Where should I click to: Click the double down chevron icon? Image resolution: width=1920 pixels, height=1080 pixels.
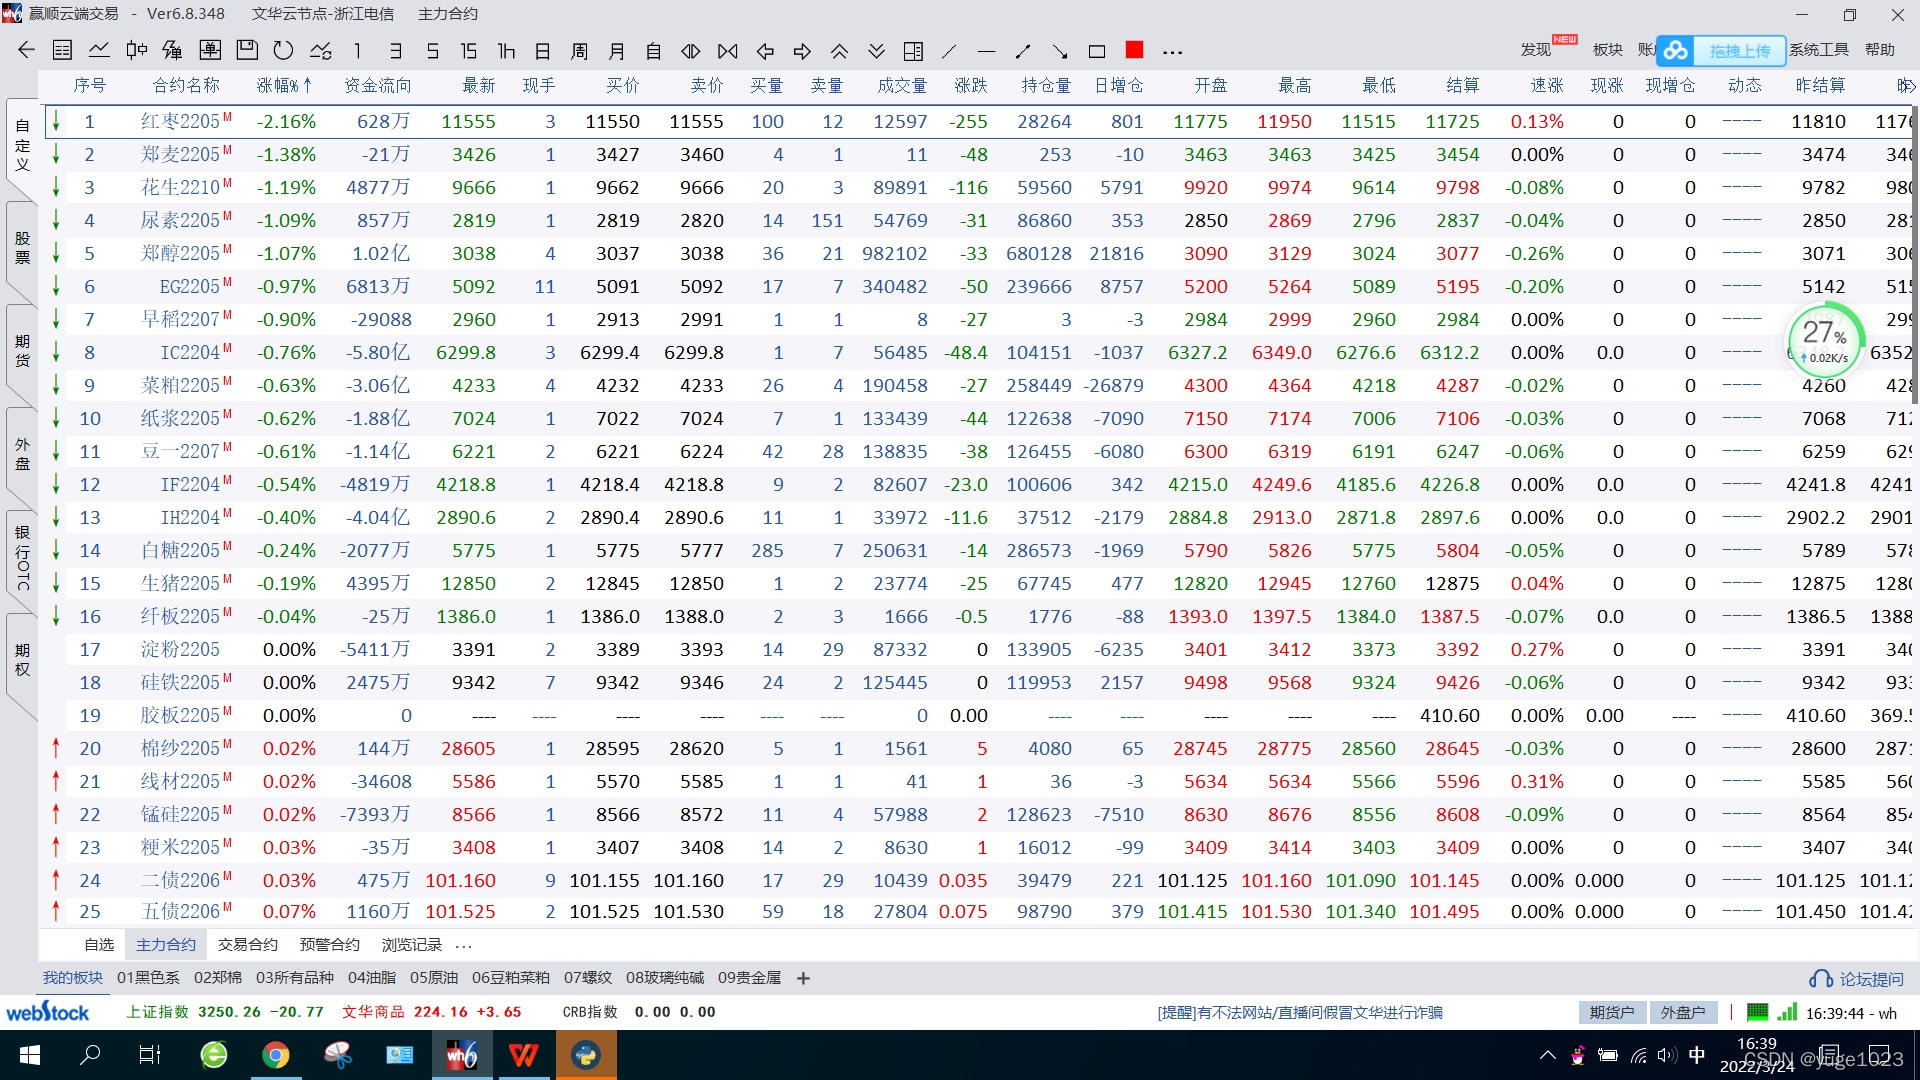click(x=876, y=51)
